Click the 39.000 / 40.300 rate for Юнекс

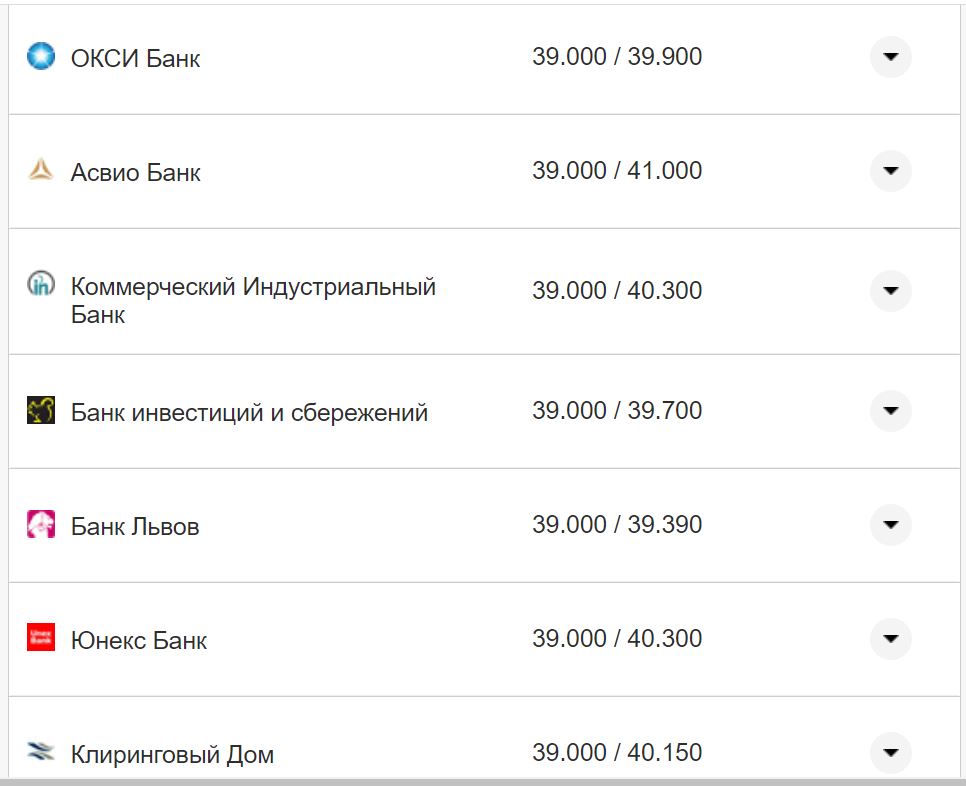tap(618, 638)
